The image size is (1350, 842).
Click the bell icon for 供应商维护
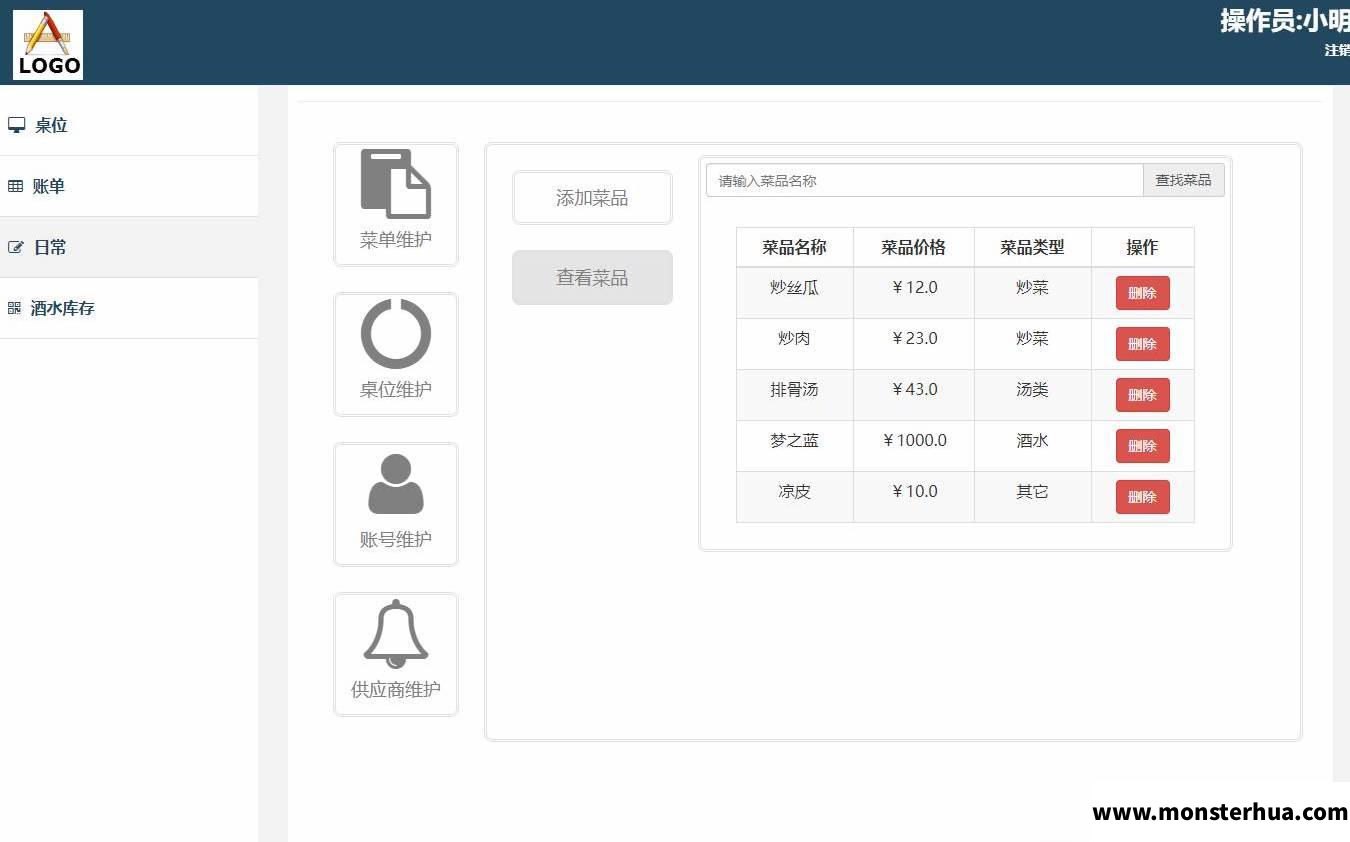396,634
